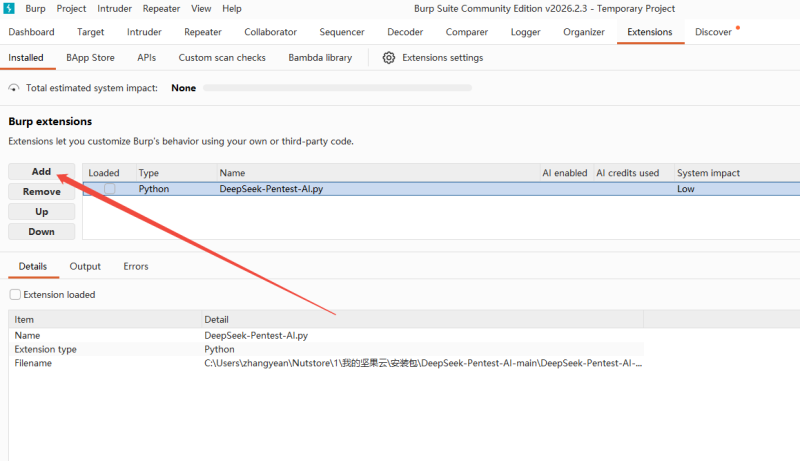Switch to the Bambda library tab

320,58
